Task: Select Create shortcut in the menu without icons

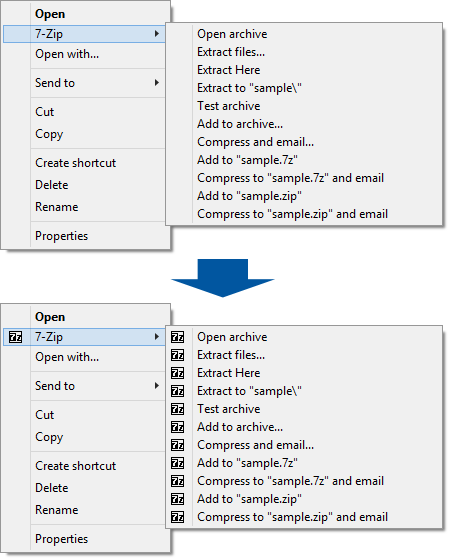Action: (x=75, y=163)
